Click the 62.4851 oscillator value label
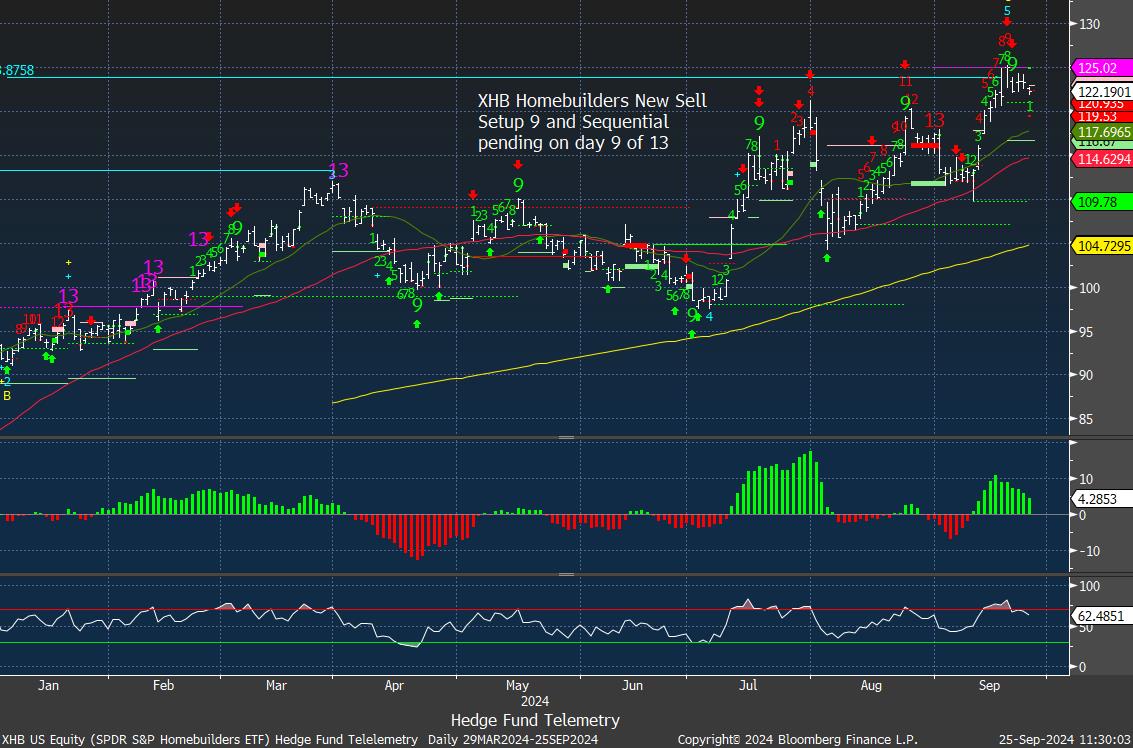Screen dimensions: 1133x748 coord(1100,617)
